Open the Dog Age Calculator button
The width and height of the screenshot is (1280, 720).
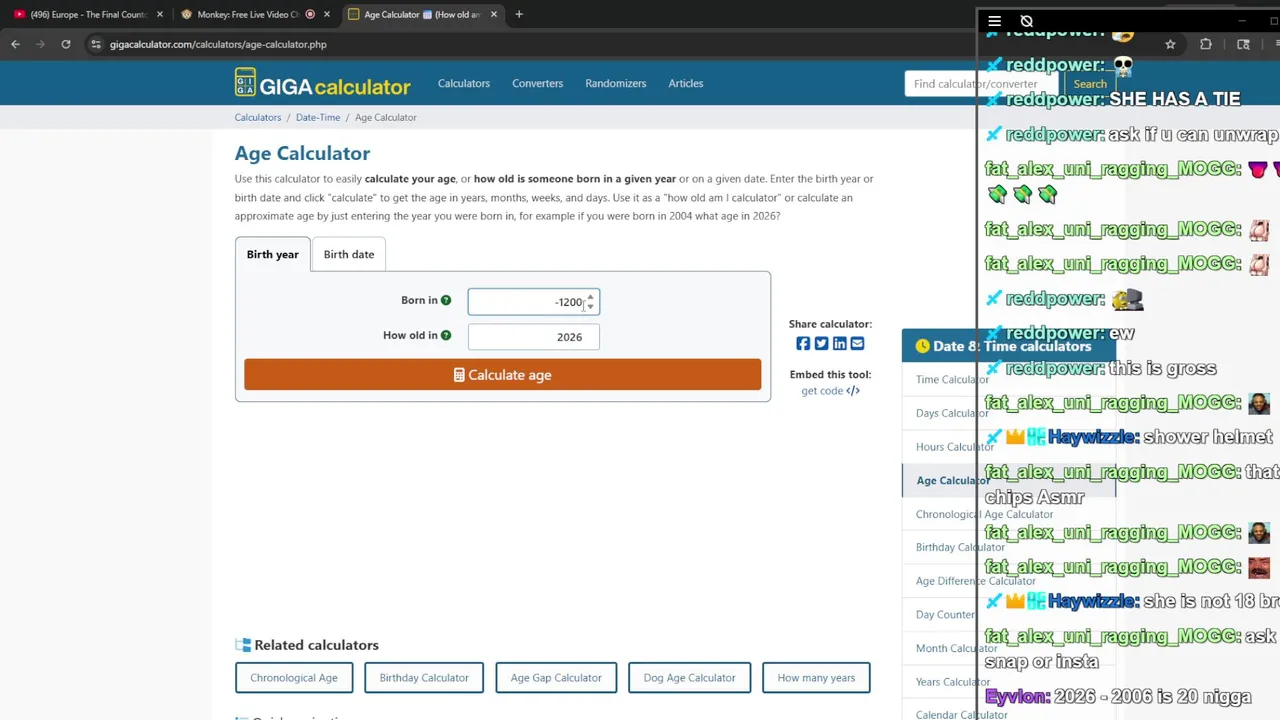click(689, 678)
